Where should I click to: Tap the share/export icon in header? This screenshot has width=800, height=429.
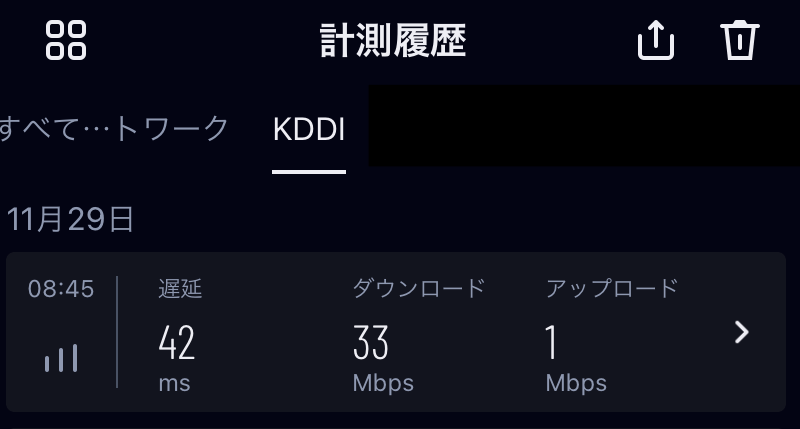(656, 40)
